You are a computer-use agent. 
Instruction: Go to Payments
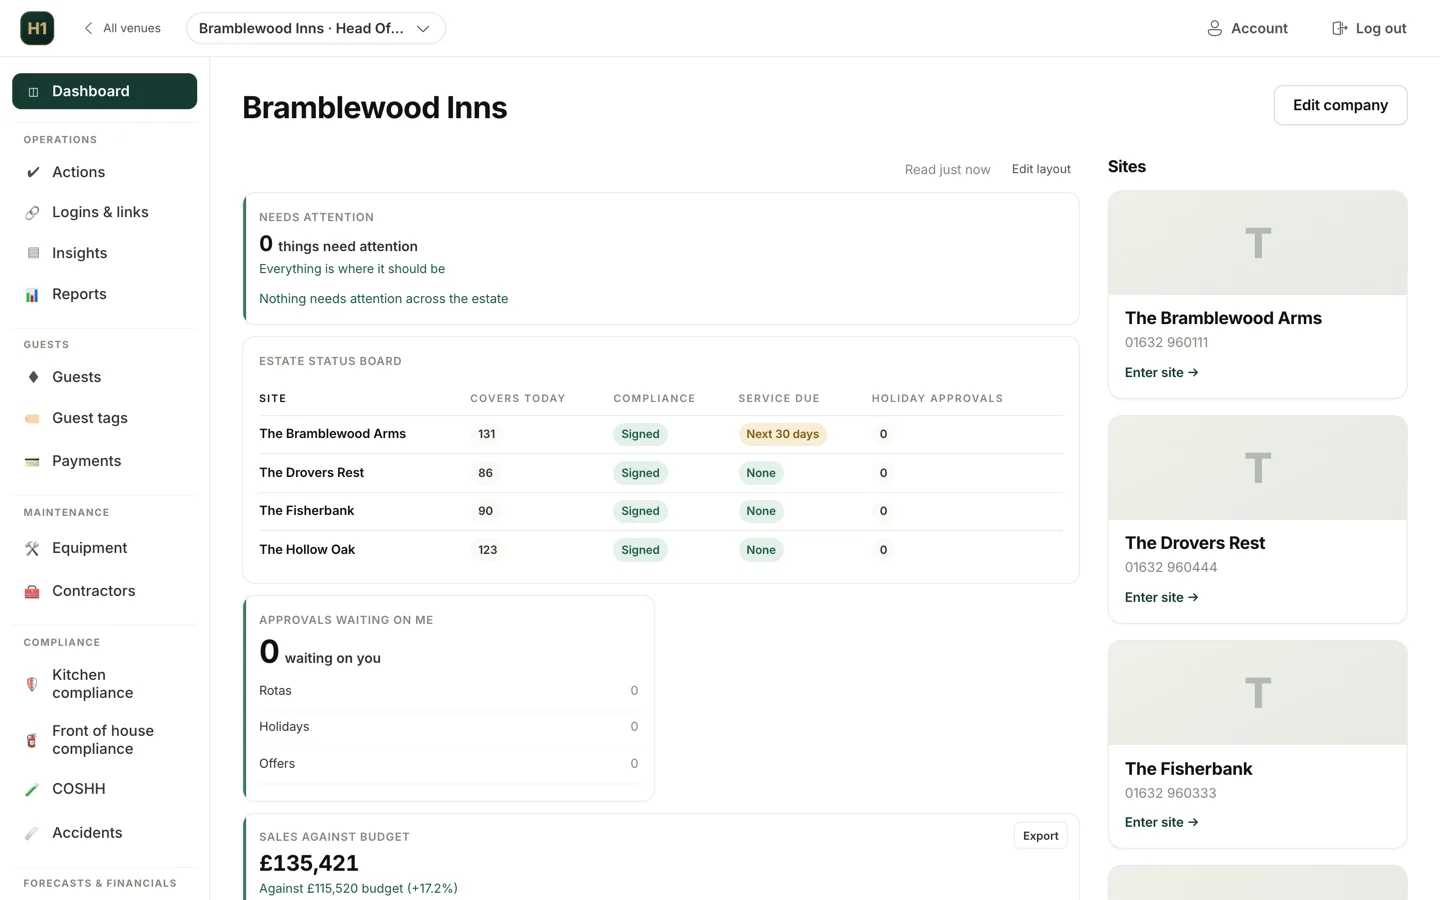click(104, 461)
